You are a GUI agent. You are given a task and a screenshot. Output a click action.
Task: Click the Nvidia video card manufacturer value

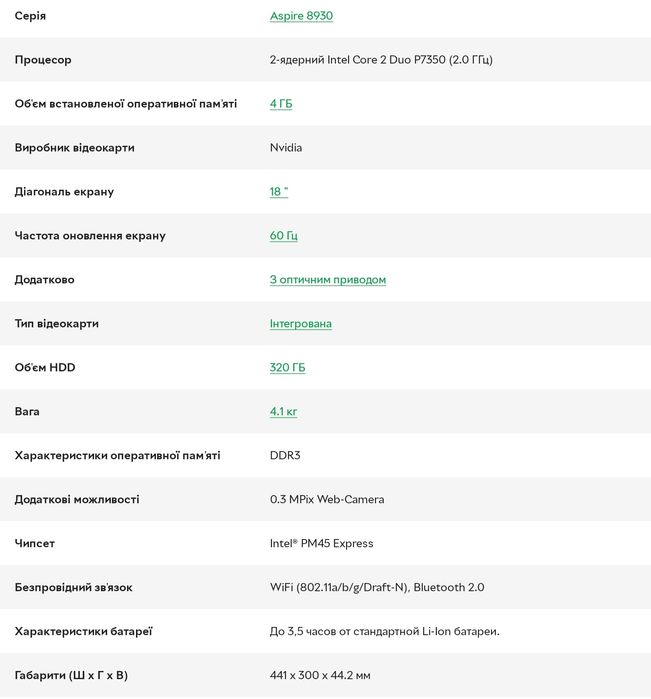pos(286,148)
